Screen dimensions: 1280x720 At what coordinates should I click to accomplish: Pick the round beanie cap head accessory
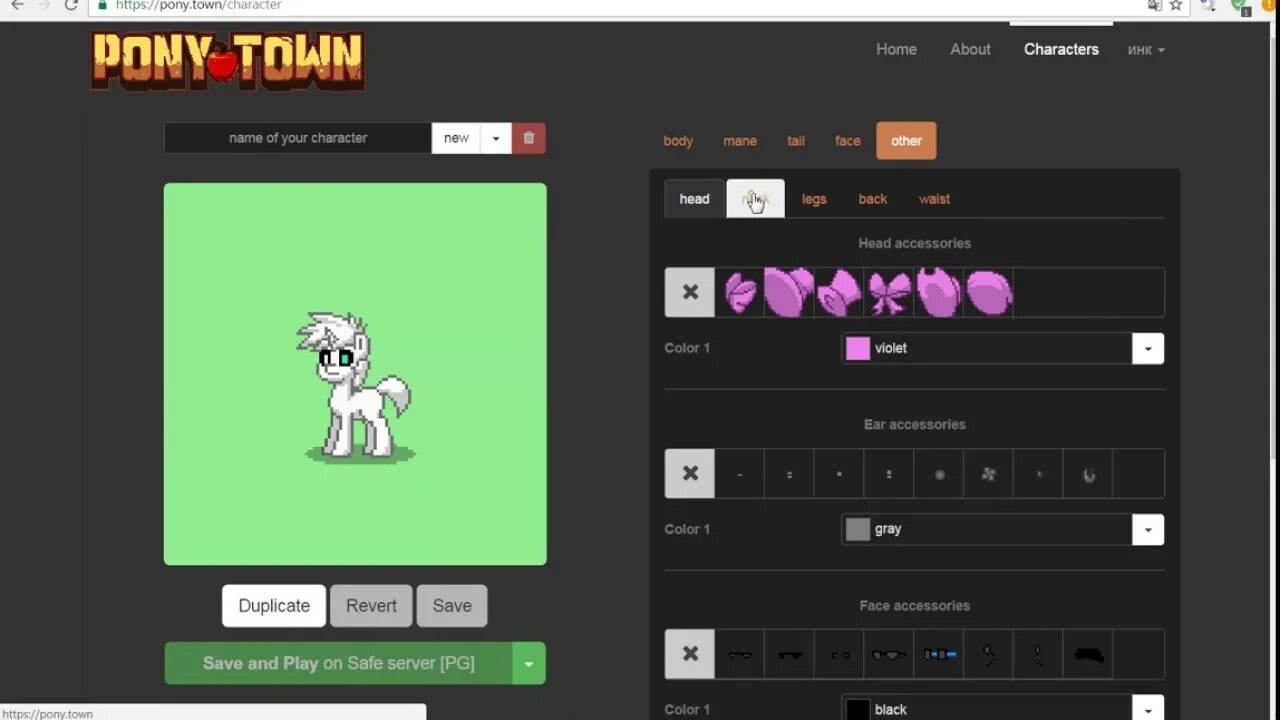coord(989,292)
